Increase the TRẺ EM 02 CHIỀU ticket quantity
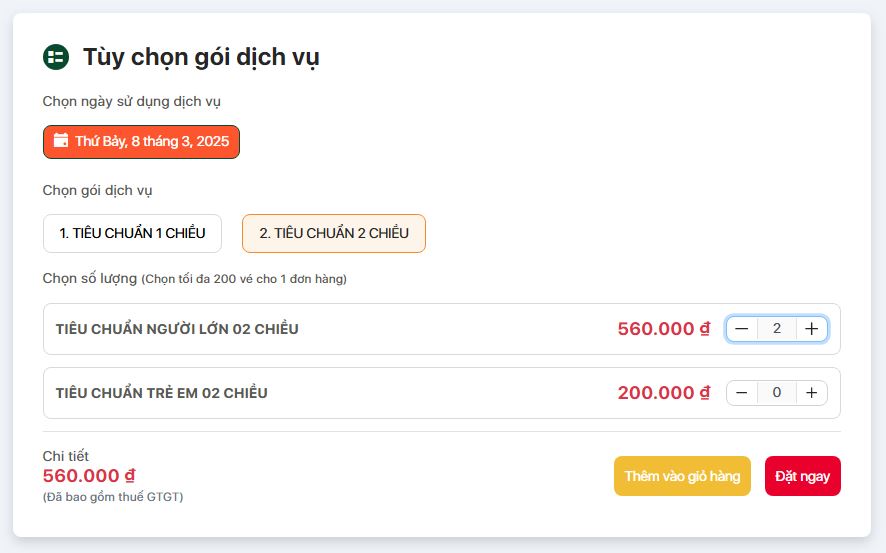 [x=812, y=393]
